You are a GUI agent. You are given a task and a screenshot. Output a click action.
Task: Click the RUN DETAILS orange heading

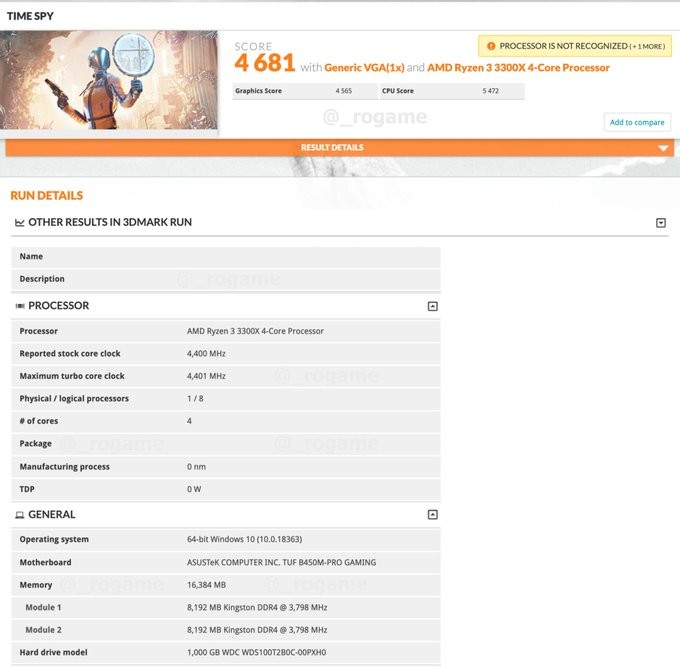coord(47,196)
